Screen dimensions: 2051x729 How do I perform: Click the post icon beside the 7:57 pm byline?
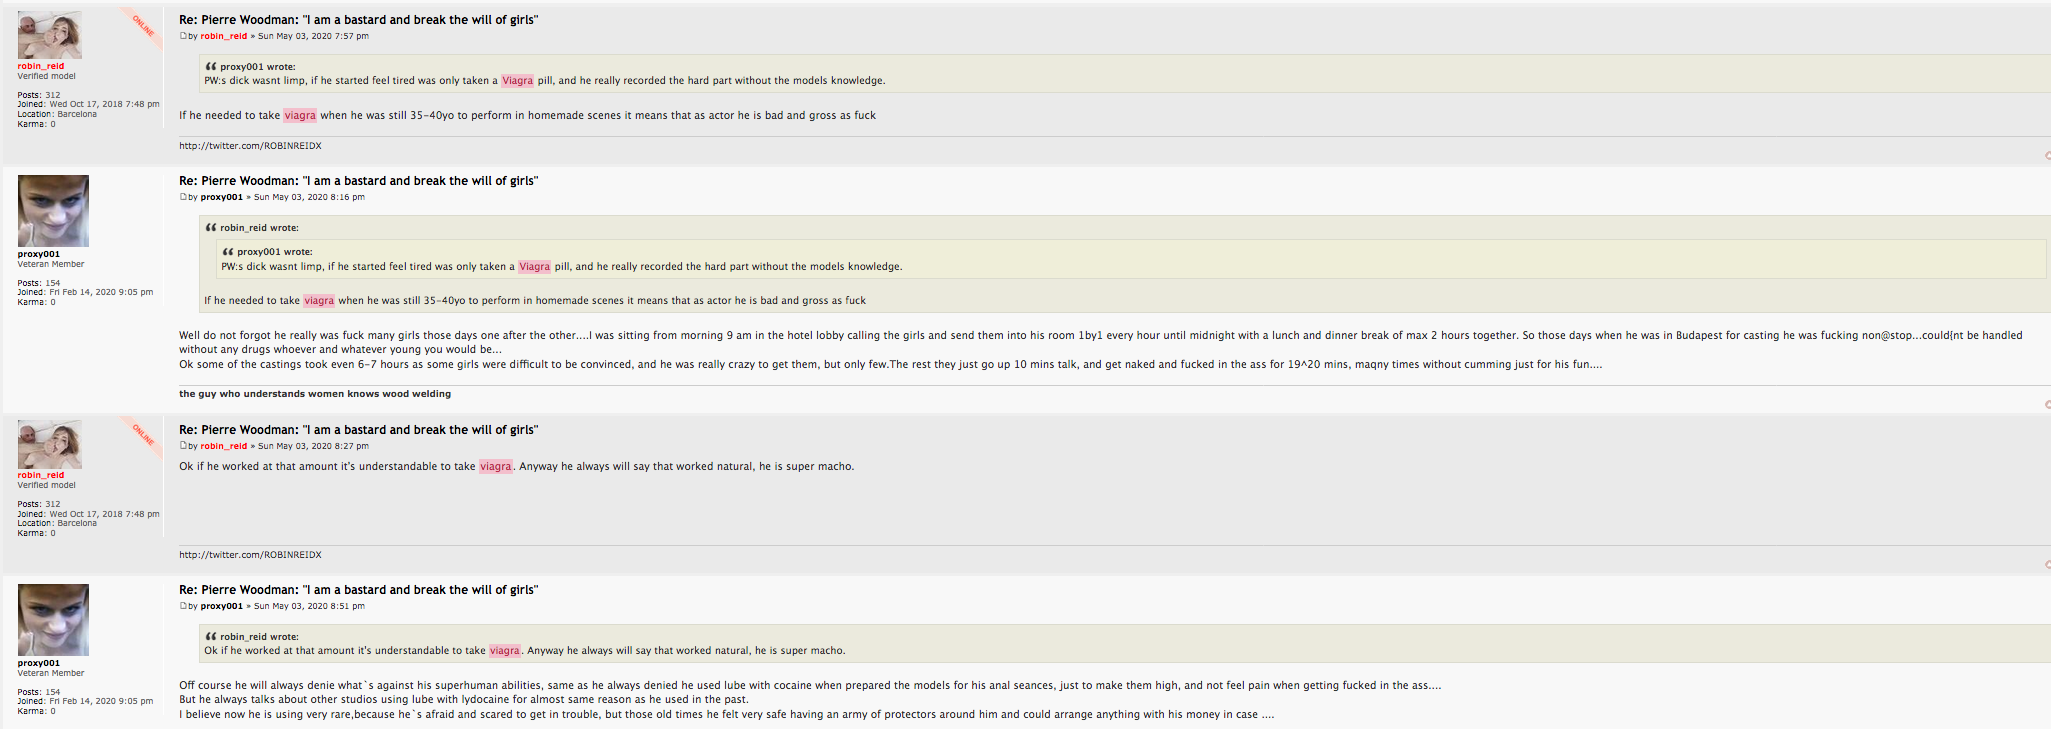183,36
